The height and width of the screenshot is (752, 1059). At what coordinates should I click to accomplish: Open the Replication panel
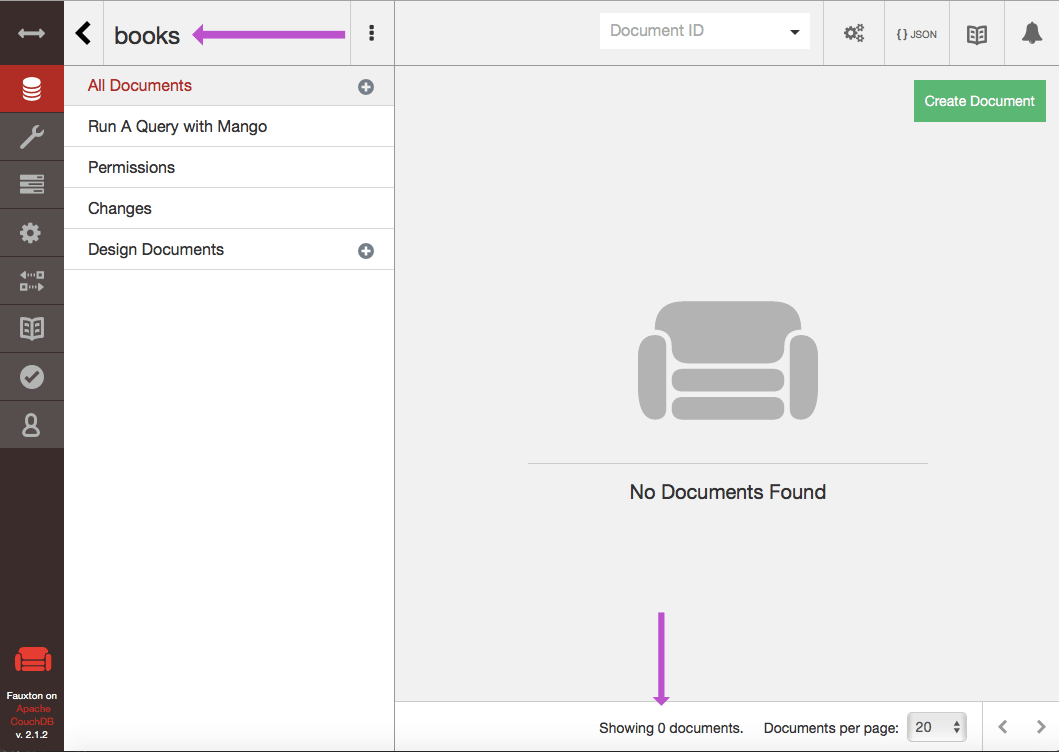(x=31, y=280)
